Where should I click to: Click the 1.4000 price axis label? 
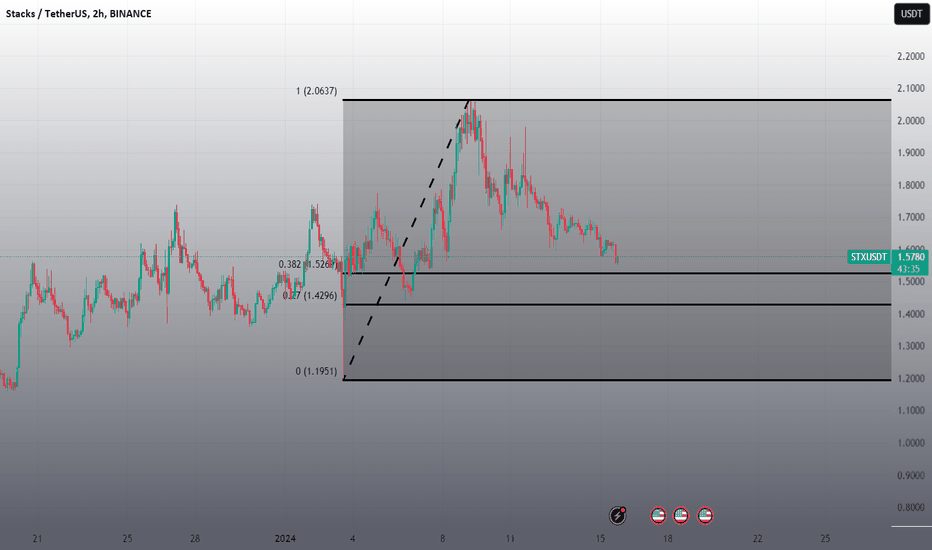point(911,314)
